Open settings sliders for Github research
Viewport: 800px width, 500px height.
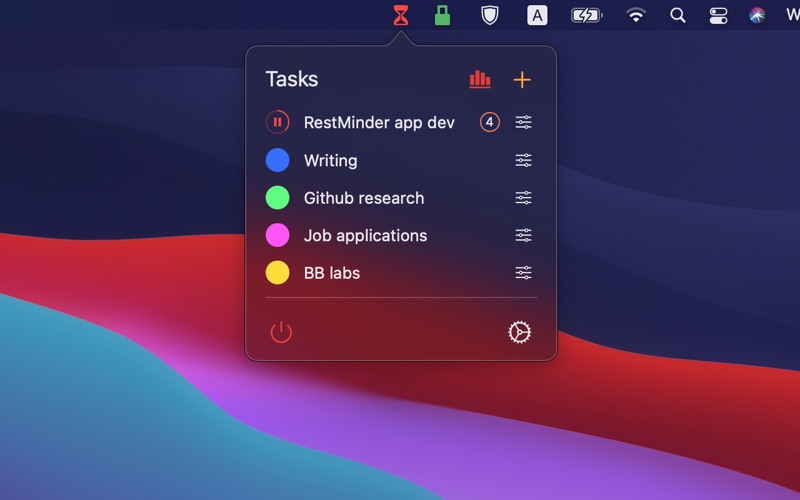point(523,197)
